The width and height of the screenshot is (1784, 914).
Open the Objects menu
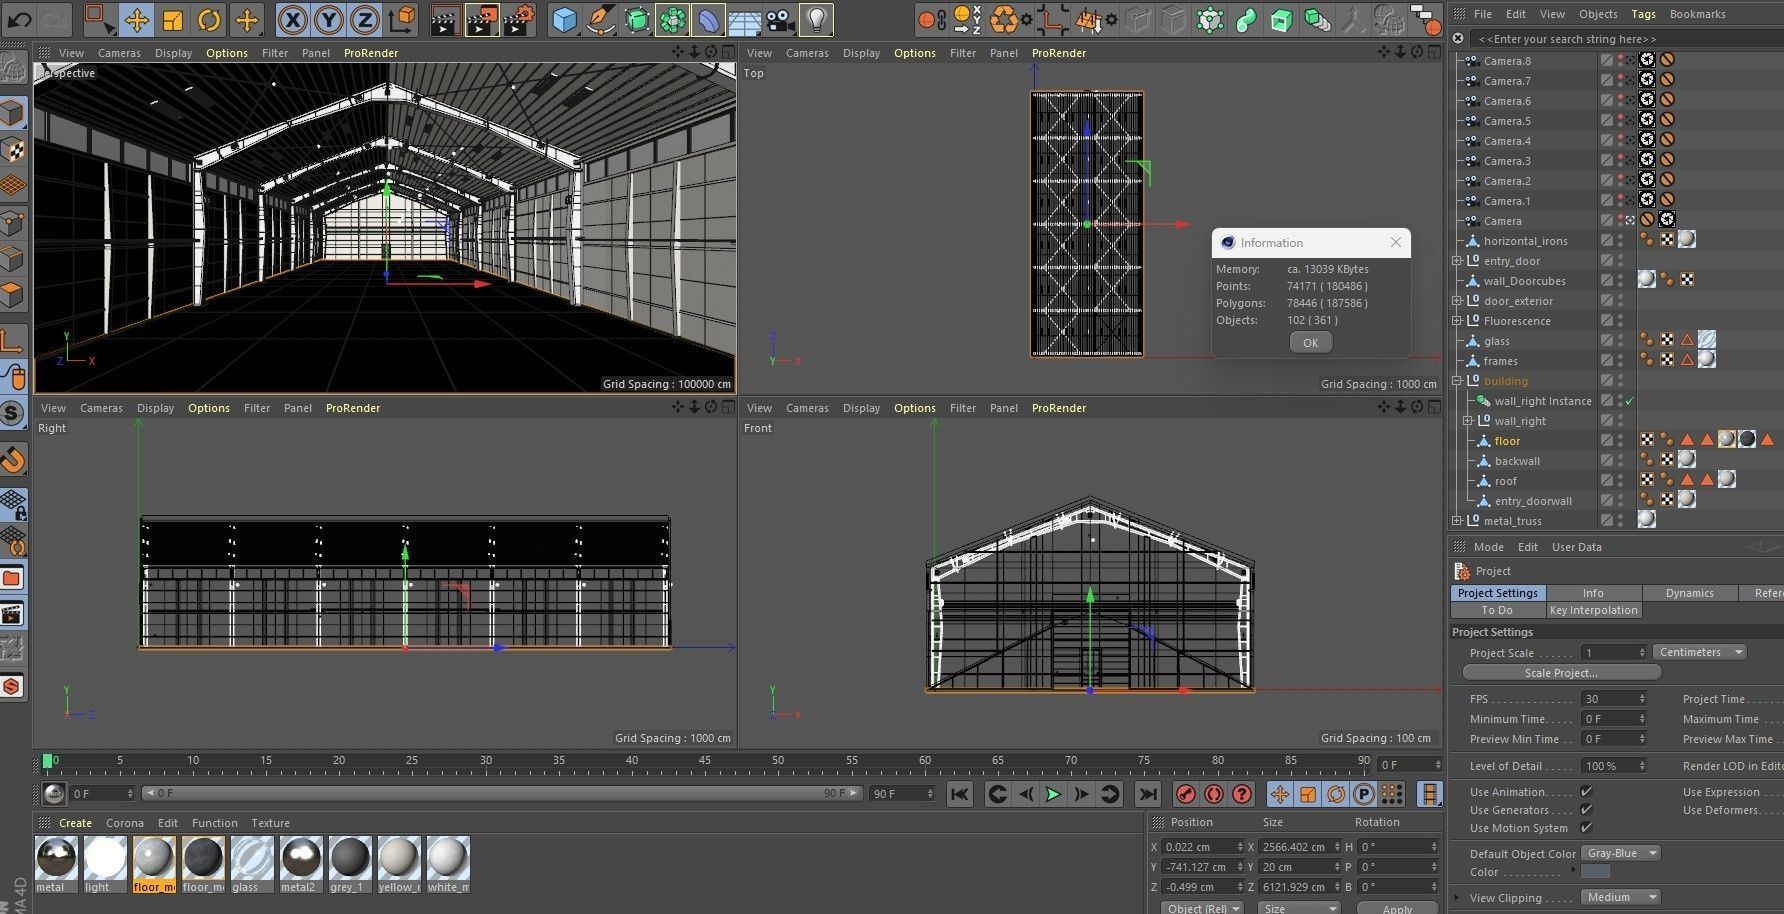pyautogui.click(x=1598, y=14)
